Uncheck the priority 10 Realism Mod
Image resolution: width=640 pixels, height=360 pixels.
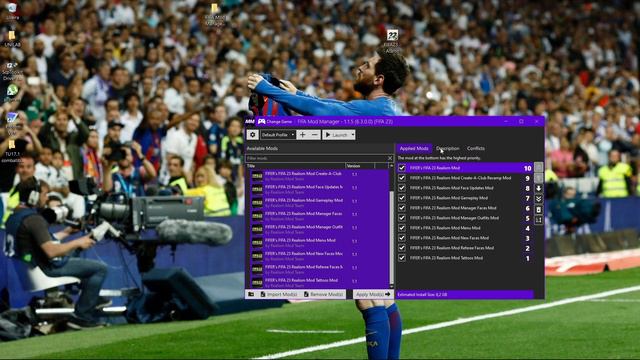click(x=402, y=168)
